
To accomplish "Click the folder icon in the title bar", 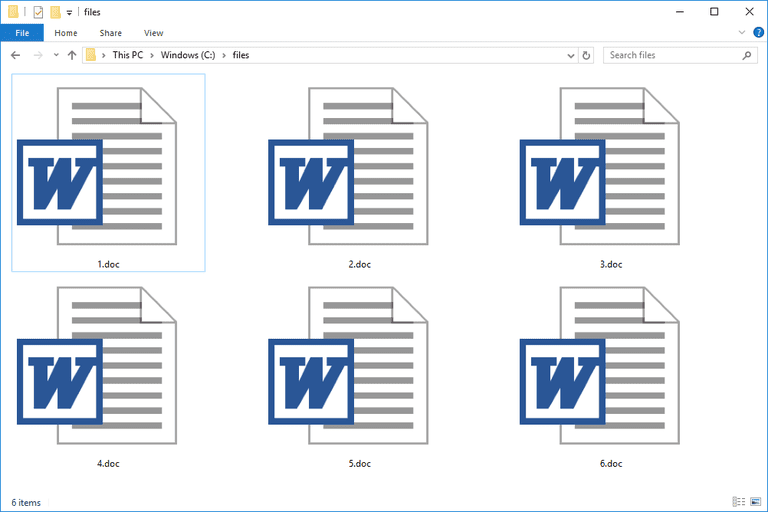I will tap(13, 12).
